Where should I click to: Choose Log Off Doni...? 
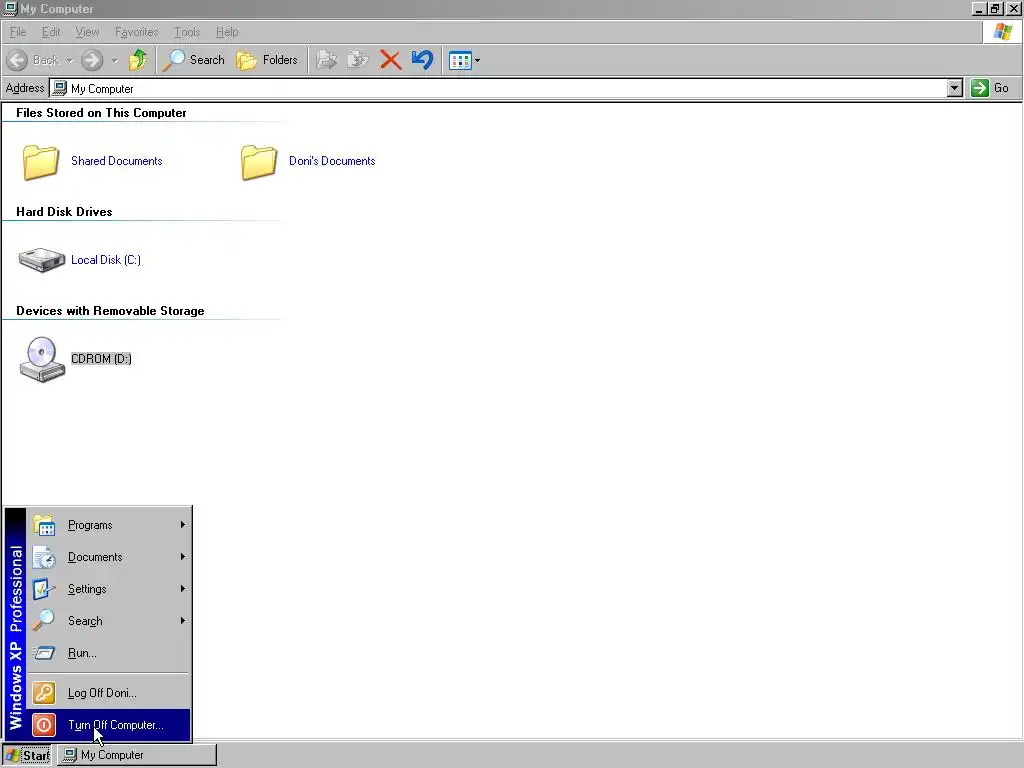[x=109, y=693]
